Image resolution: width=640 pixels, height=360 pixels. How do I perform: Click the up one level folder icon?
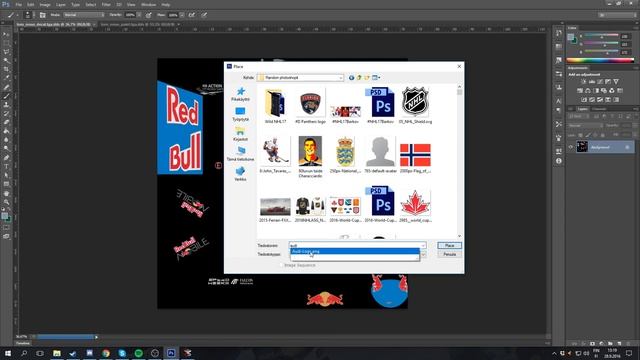coord(359,78)
